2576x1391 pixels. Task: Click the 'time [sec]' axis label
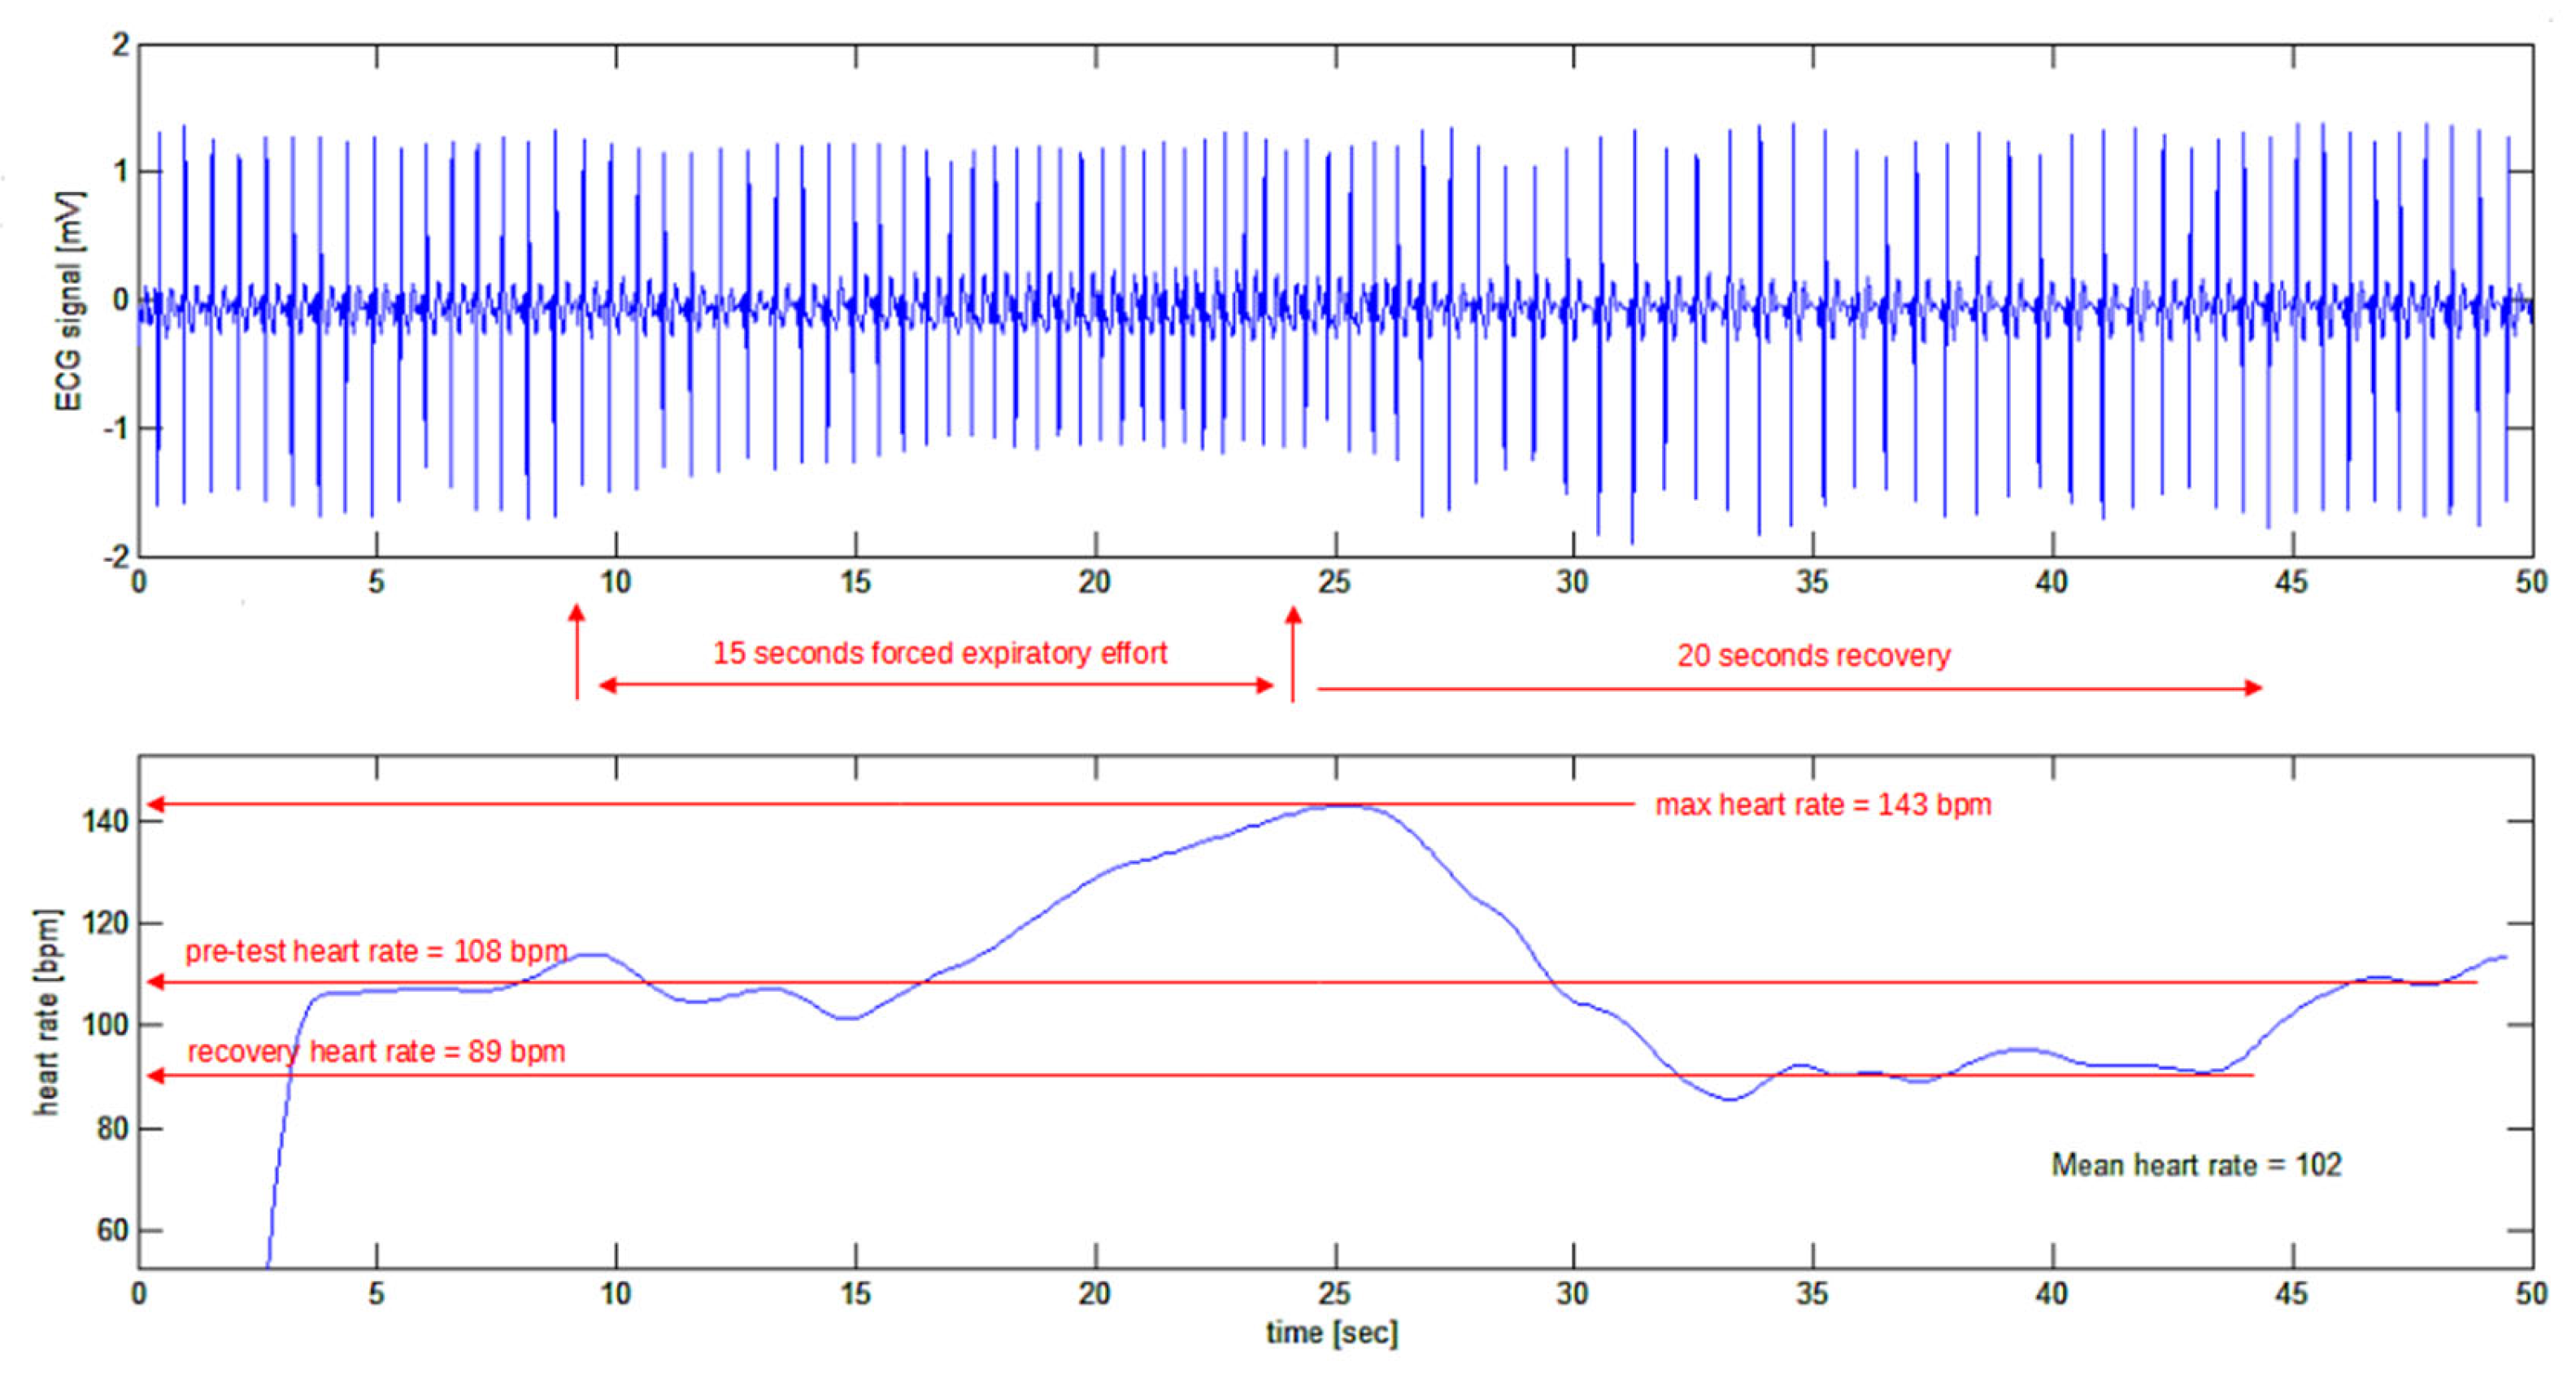point(1331,1333)
